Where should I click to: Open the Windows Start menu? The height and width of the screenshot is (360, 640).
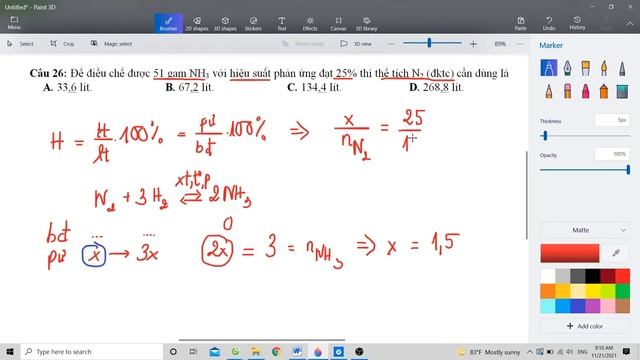point(10,351)
